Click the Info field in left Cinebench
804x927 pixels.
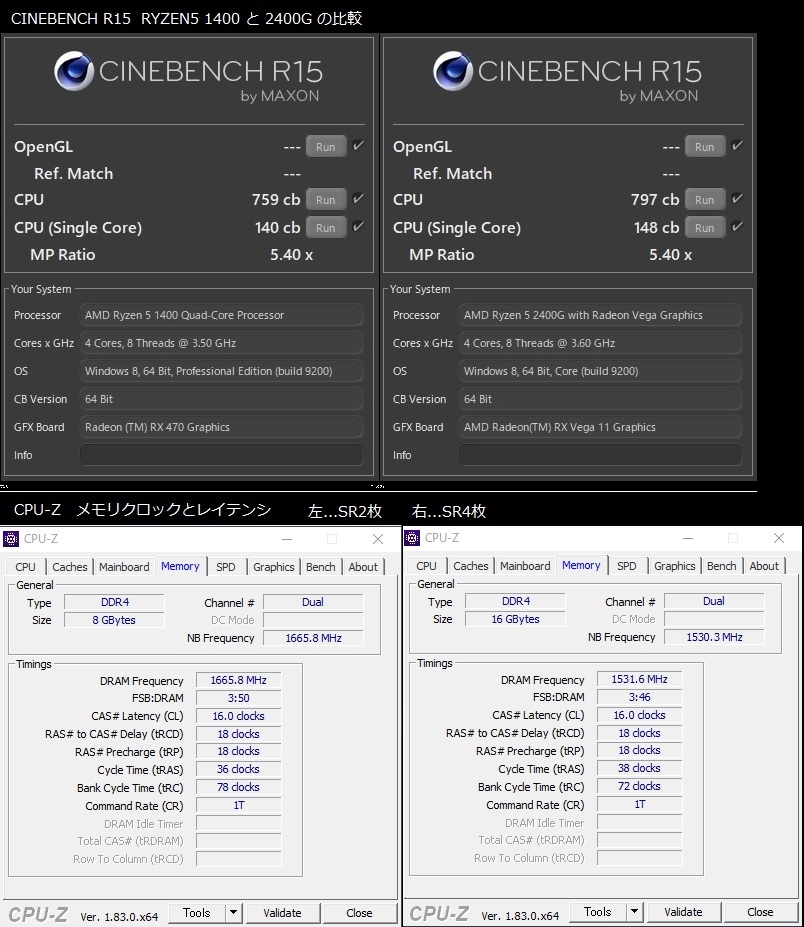click(221, 455)
